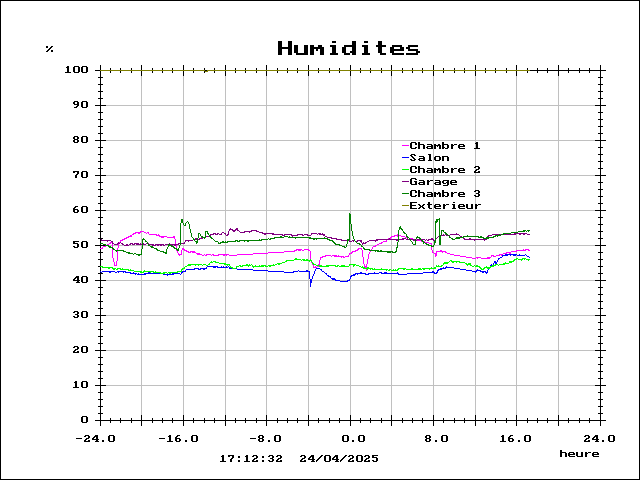Click the 70 y-axis tick label
Screen dimensions: 640x480
pos(82,175)
